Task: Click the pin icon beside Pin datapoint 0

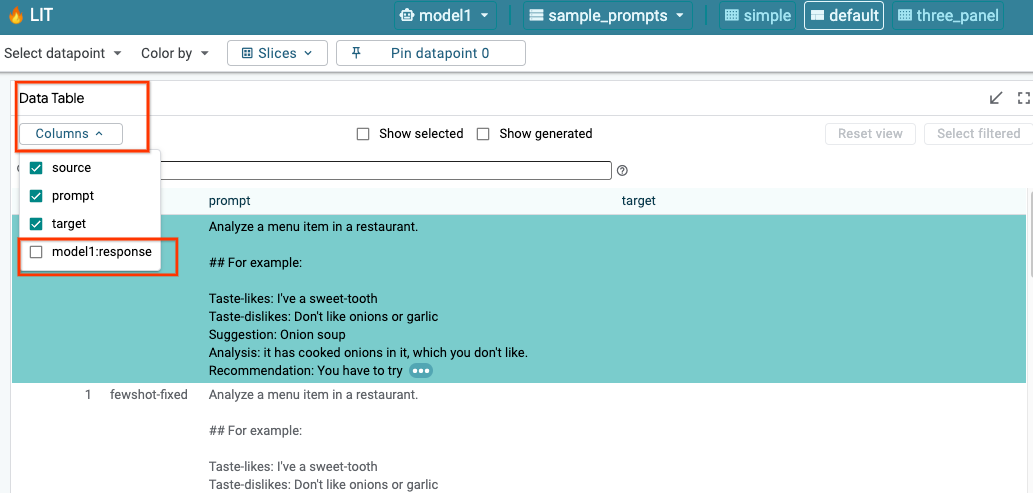Action: tap(356, 53)
